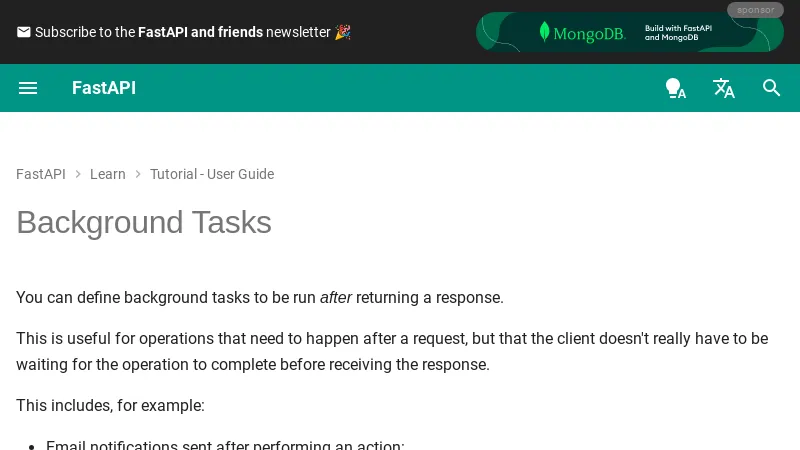Click the MongoDB wordmark in the banner
This screenshot has width=800, height=450.
pos(589,33)
